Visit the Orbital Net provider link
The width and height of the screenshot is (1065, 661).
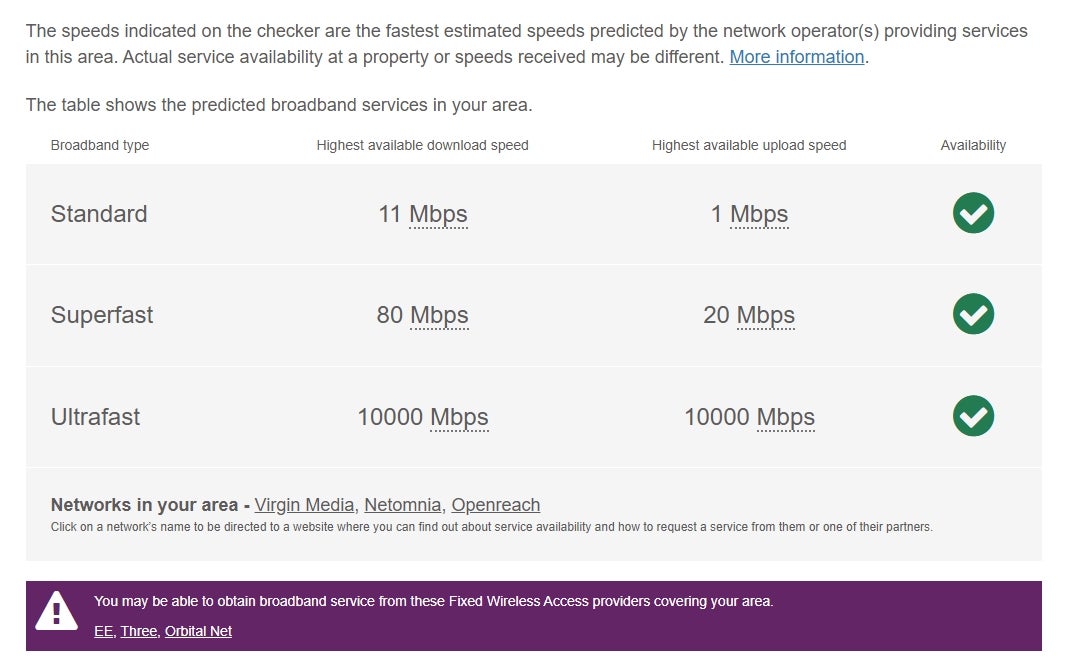[198, 631]
